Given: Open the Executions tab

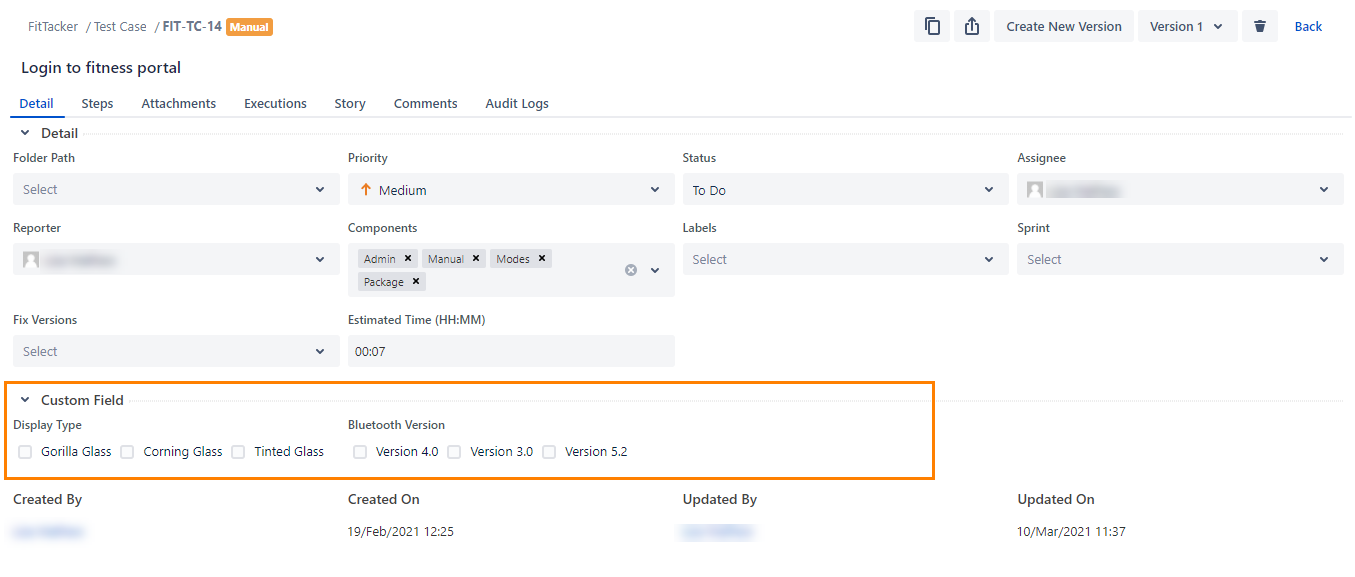Looking at the screenshot, I should (275, 103).
